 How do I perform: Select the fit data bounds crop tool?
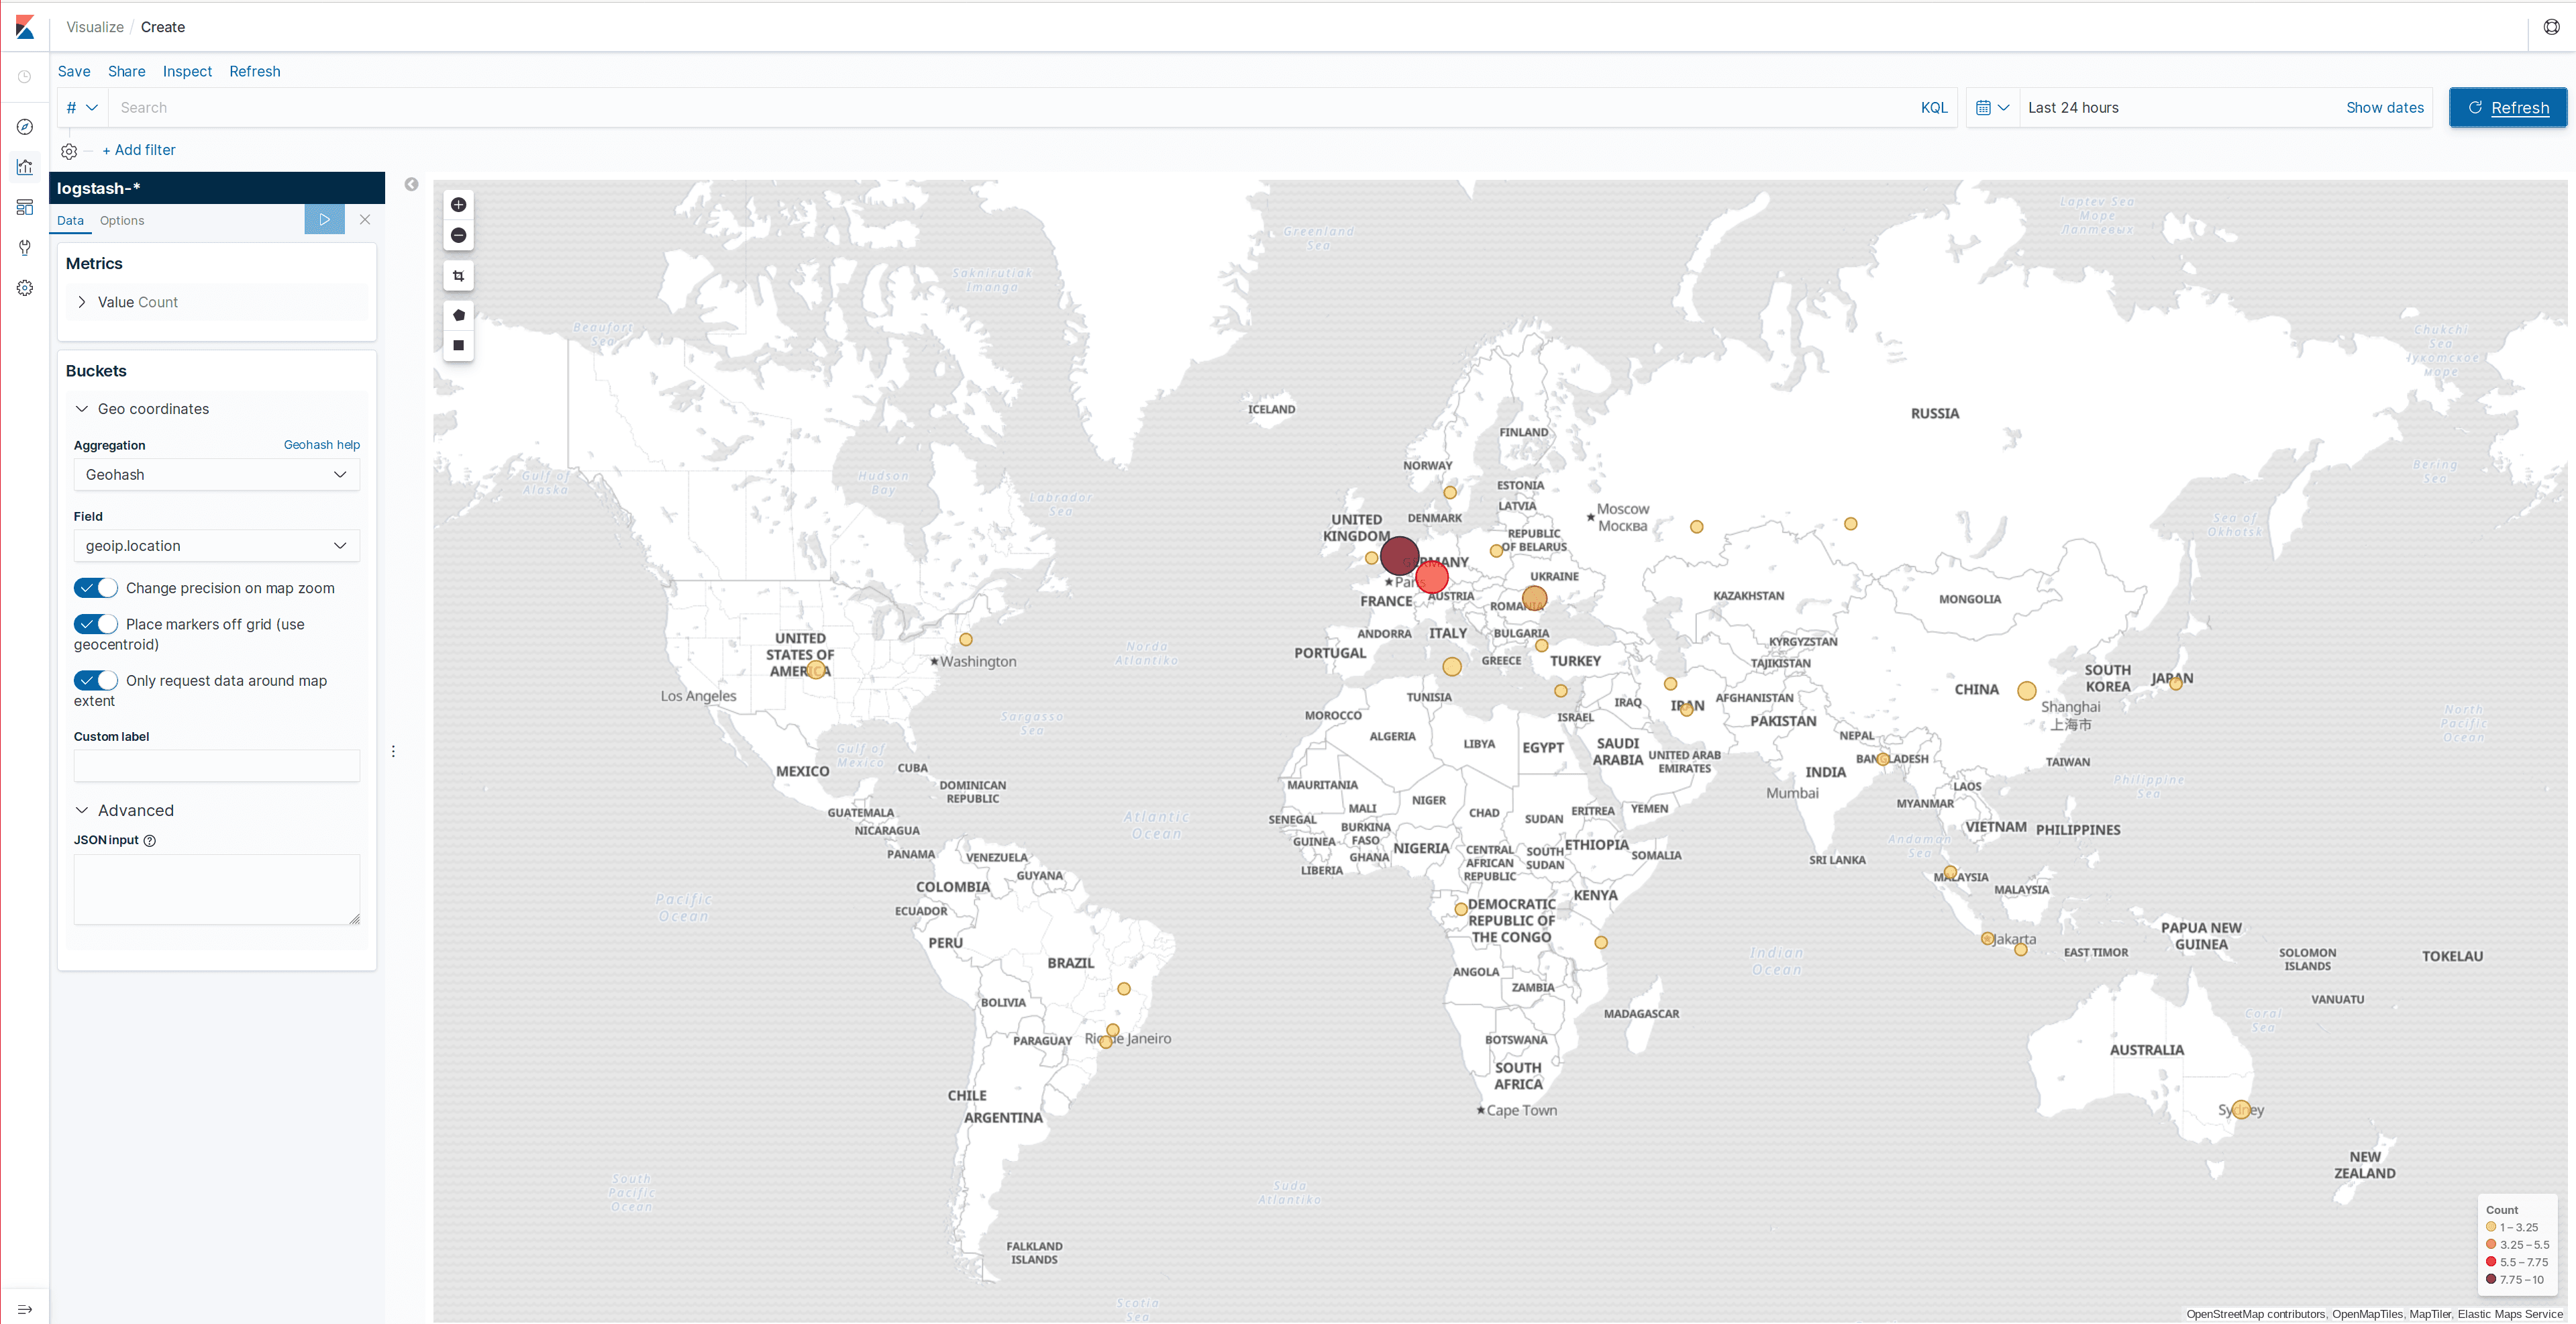point(458,276)
